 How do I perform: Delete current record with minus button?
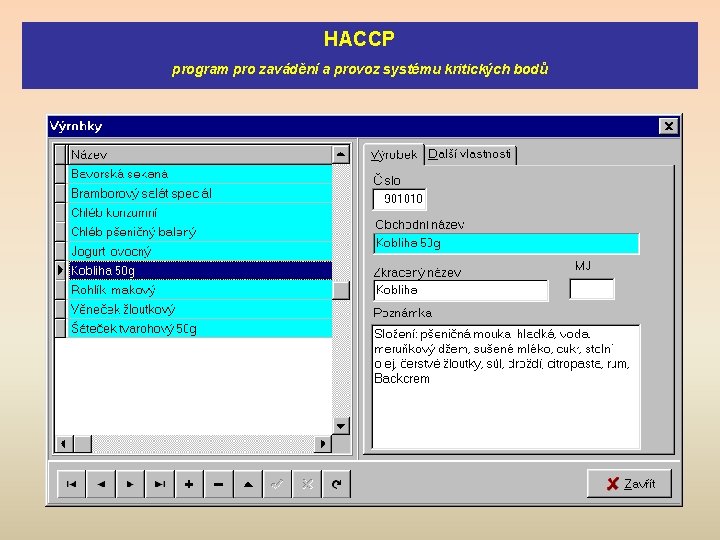[219, 484]
